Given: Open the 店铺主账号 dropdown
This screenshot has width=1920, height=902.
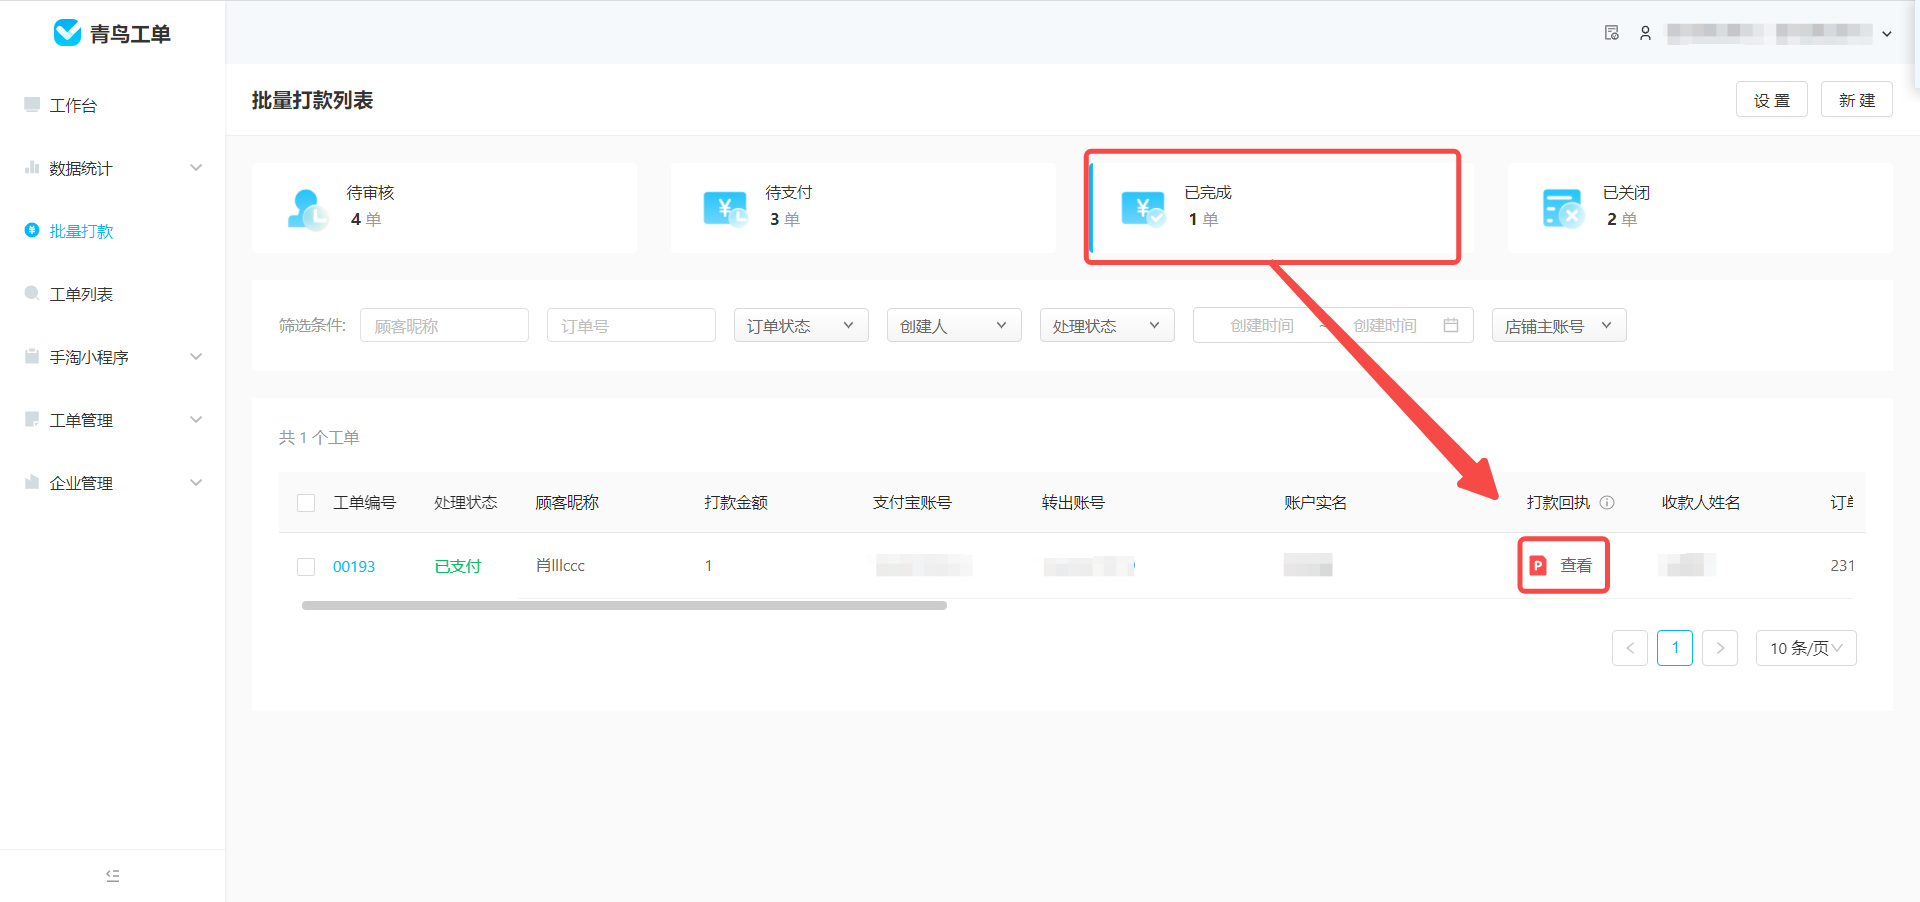Looking at the screenshot, I should [1559, 325].
